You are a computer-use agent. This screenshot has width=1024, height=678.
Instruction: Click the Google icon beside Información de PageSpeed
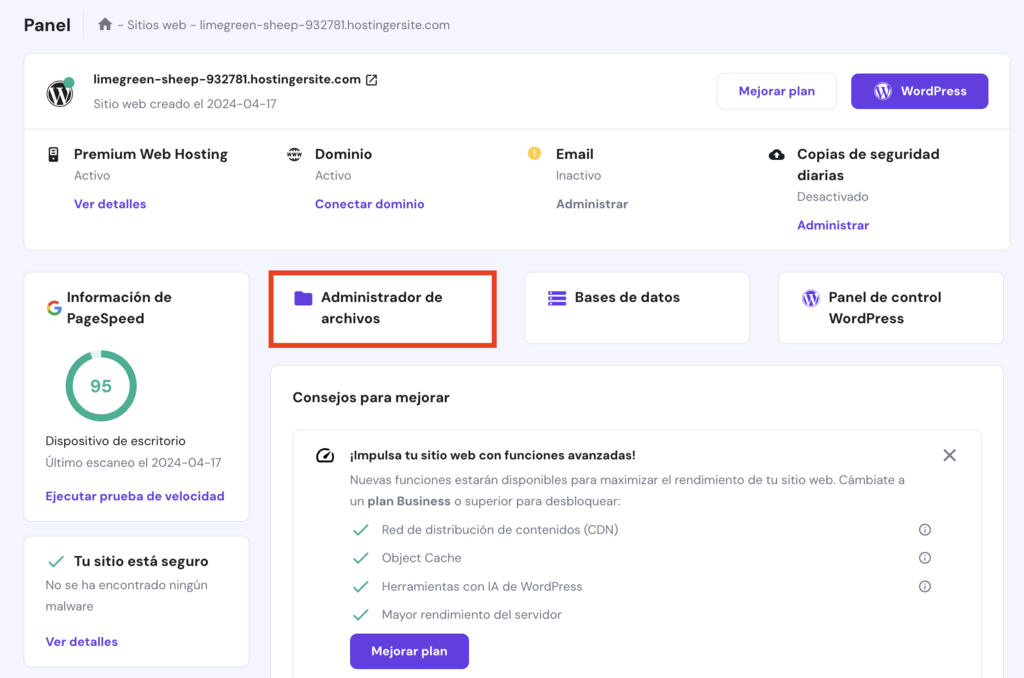[54, 307]
